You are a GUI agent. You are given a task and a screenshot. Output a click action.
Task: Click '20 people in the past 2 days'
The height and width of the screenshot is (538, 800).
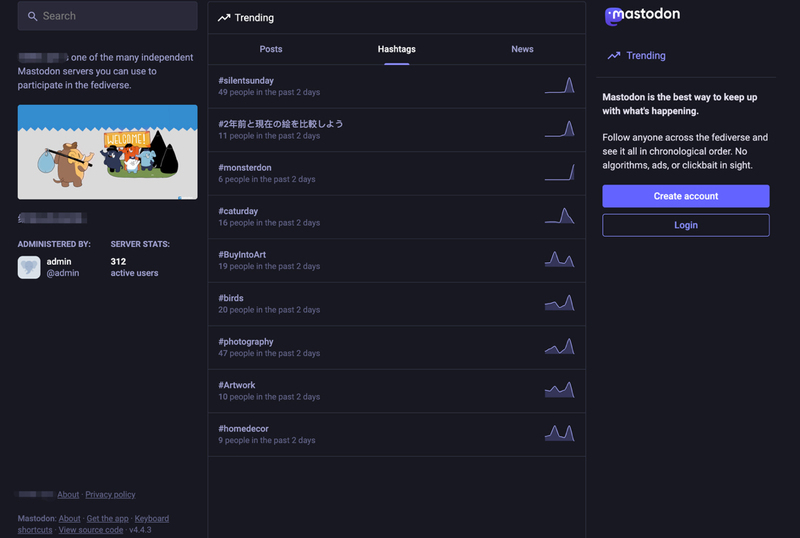pos(269,310)
